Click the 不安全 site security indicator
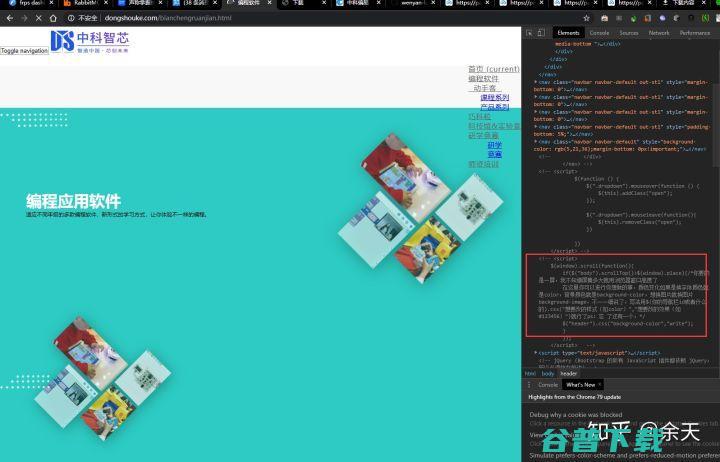Screen dimensions: 720x462 [83, 18]
